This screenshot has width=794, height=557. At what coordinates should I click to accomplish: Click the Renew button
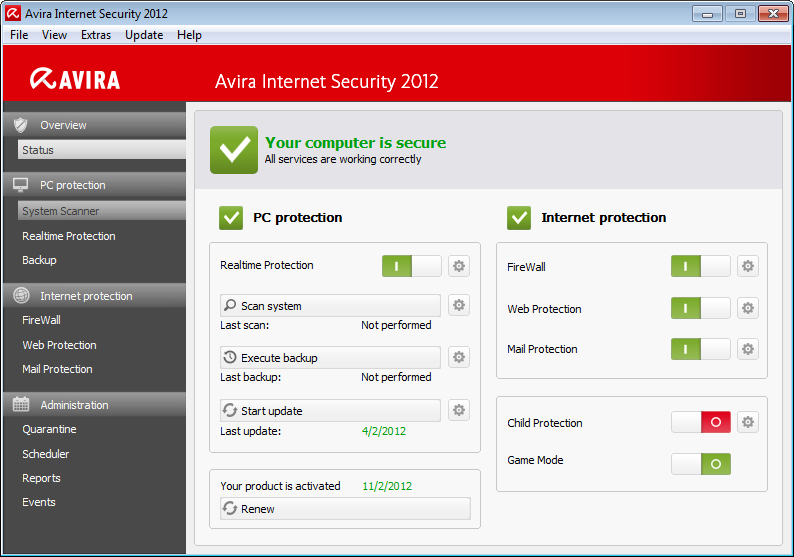[x=345, y=509]
